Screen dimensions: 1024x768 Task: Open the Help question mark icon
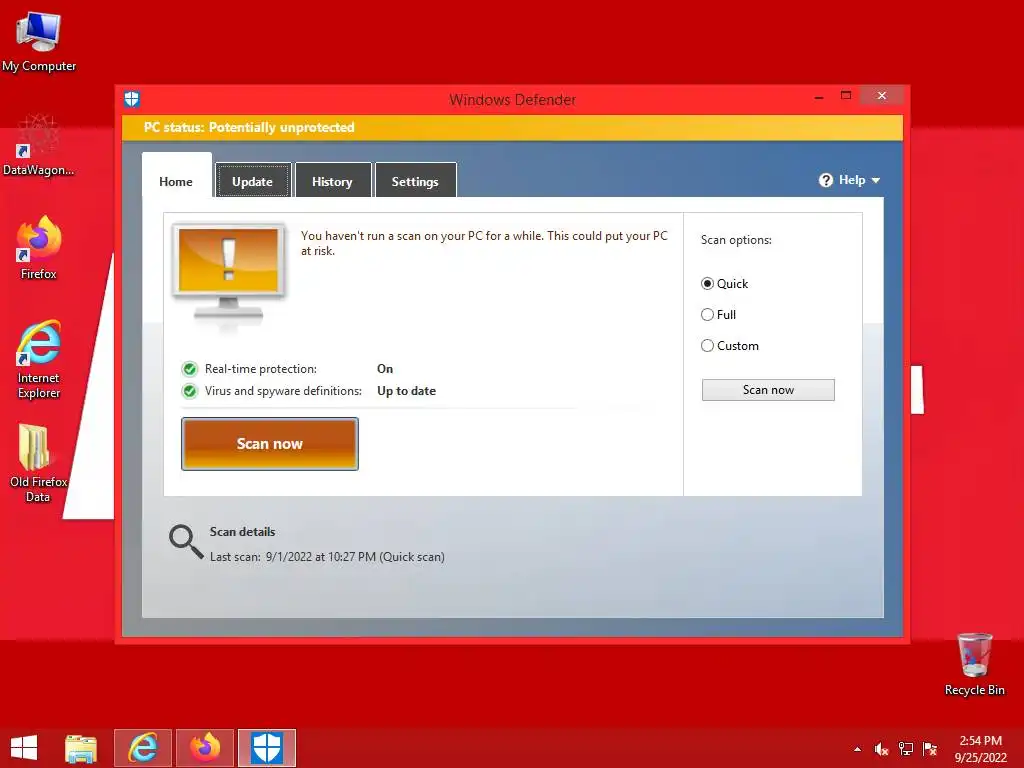pos(825,180)
